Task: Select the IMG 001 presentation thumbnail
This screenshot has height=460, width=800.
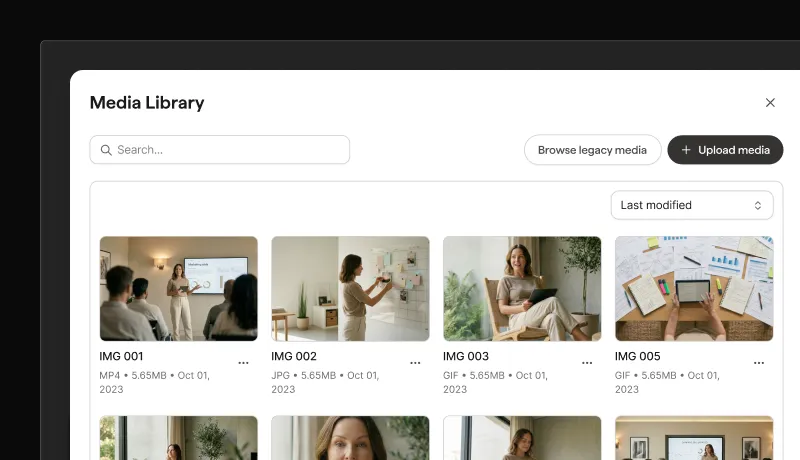Action: (x=179, y=289)
